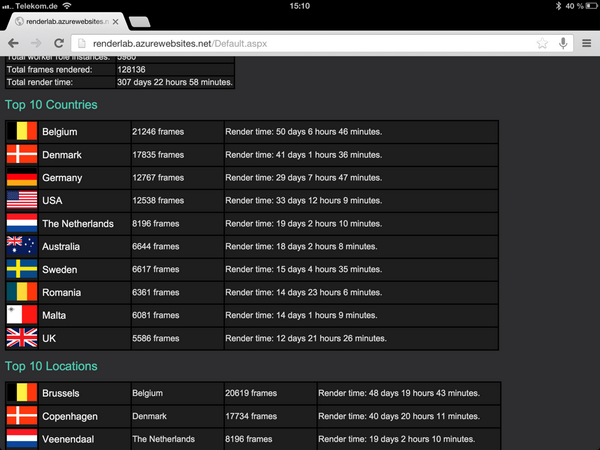Click Render time 12 days 21 hours cell
Image resolution: width=600 pixels, height=450 pixels.
(x=361, y=338)
